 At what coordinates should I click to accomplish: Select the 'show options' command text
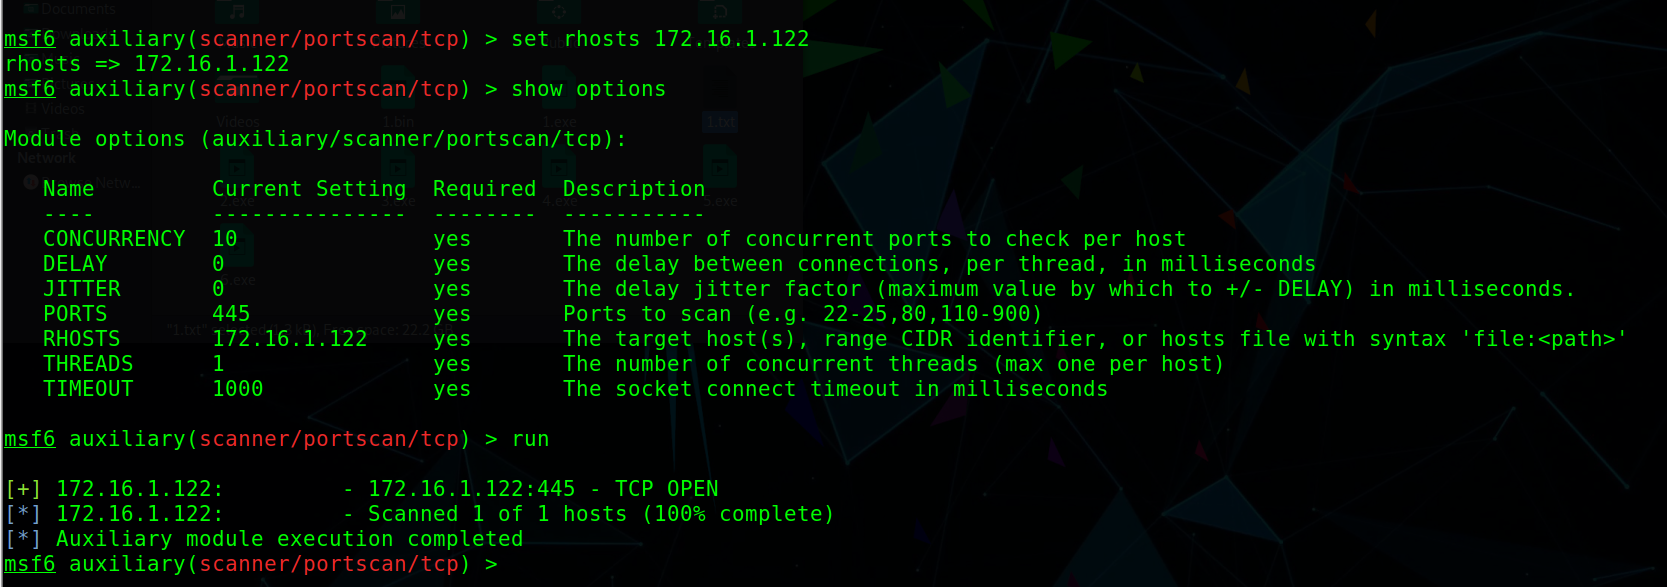tap(588, 89)
